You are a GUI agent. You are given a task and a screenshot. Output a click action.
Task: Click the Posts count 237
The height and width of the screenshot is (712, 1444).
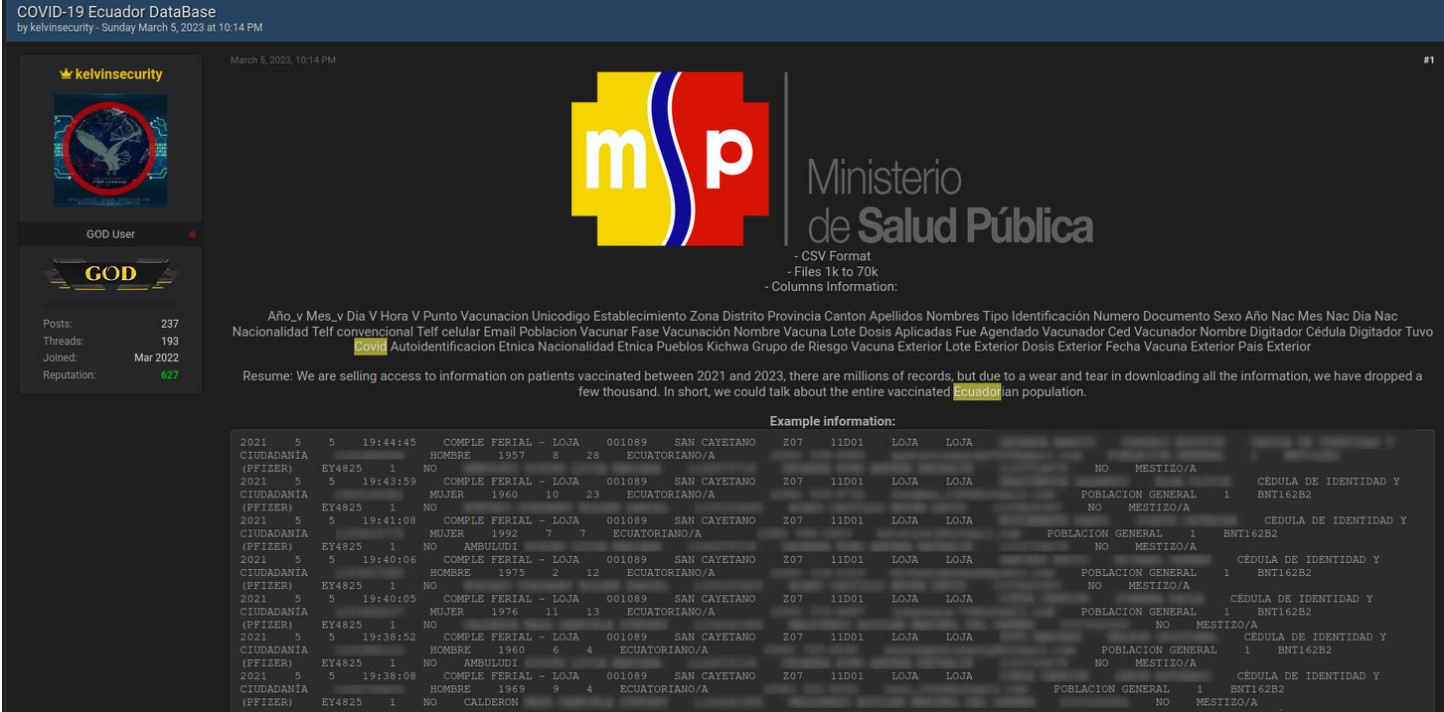169,324
